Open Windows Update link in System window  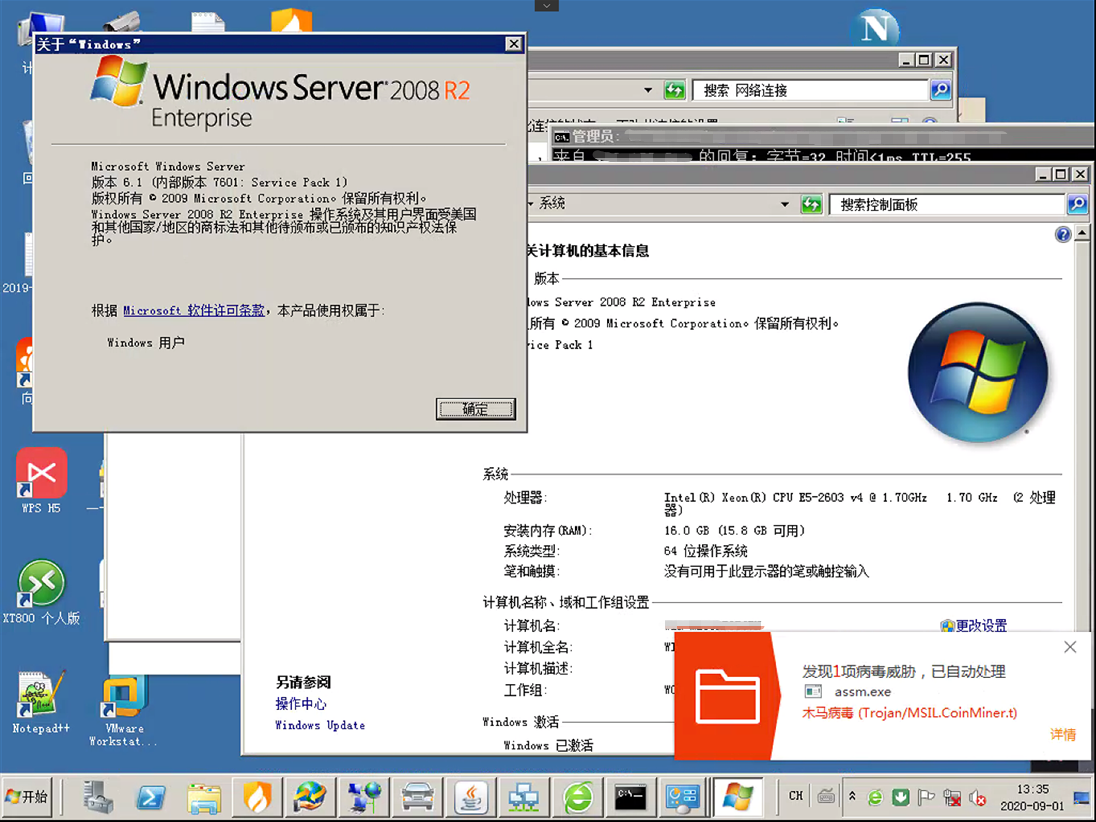320,726
